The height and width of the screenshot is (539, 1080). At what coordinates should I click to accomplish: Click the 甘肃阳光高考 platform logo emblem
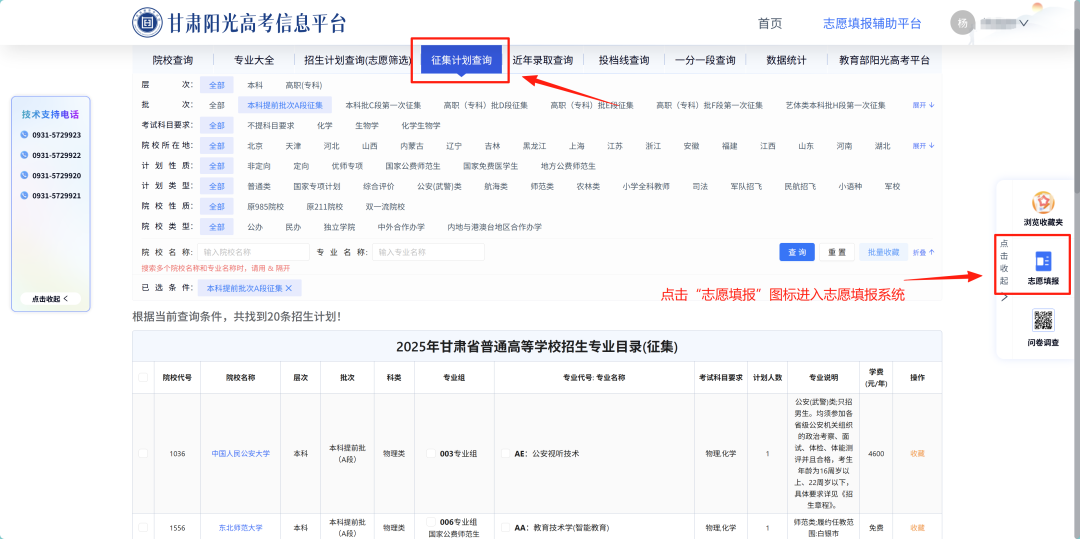[147, 23]
